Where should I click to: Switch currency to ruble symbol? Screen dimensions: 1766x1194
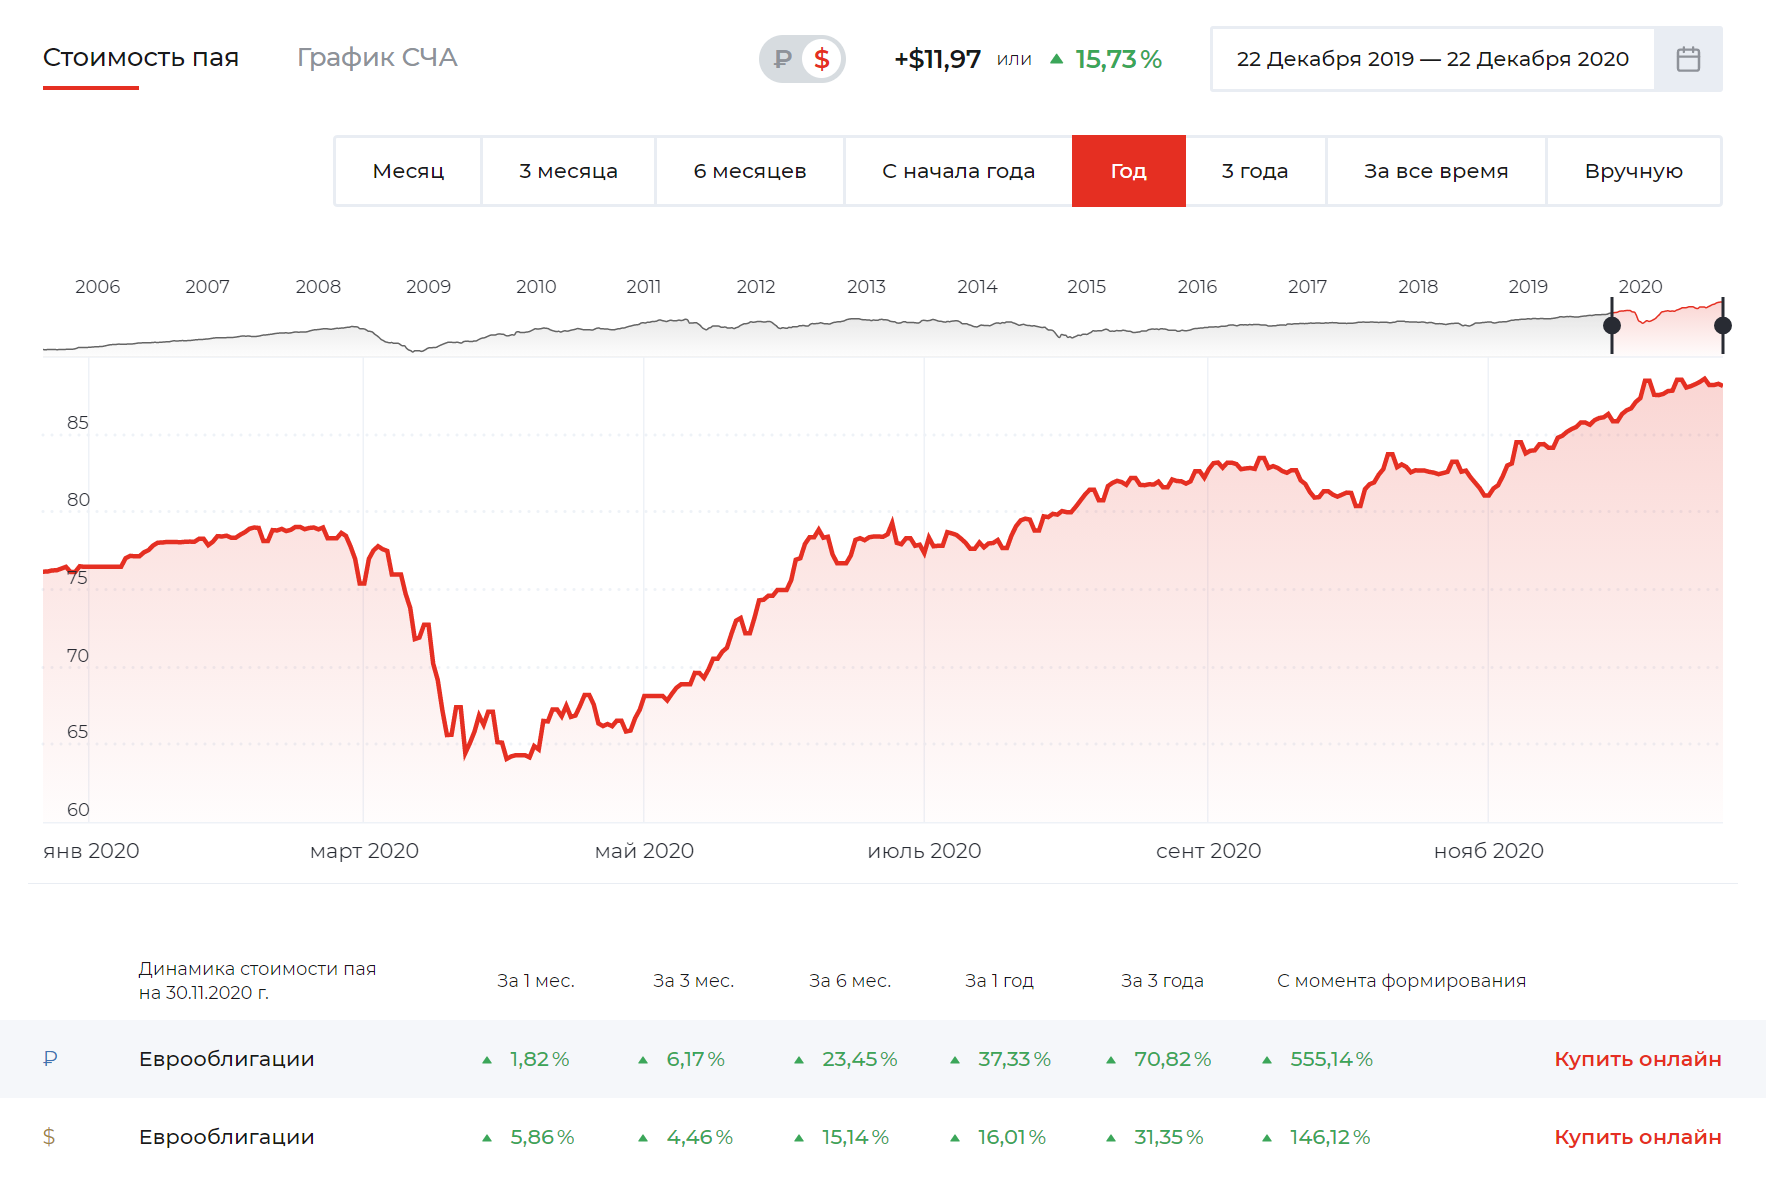(783, 59)
